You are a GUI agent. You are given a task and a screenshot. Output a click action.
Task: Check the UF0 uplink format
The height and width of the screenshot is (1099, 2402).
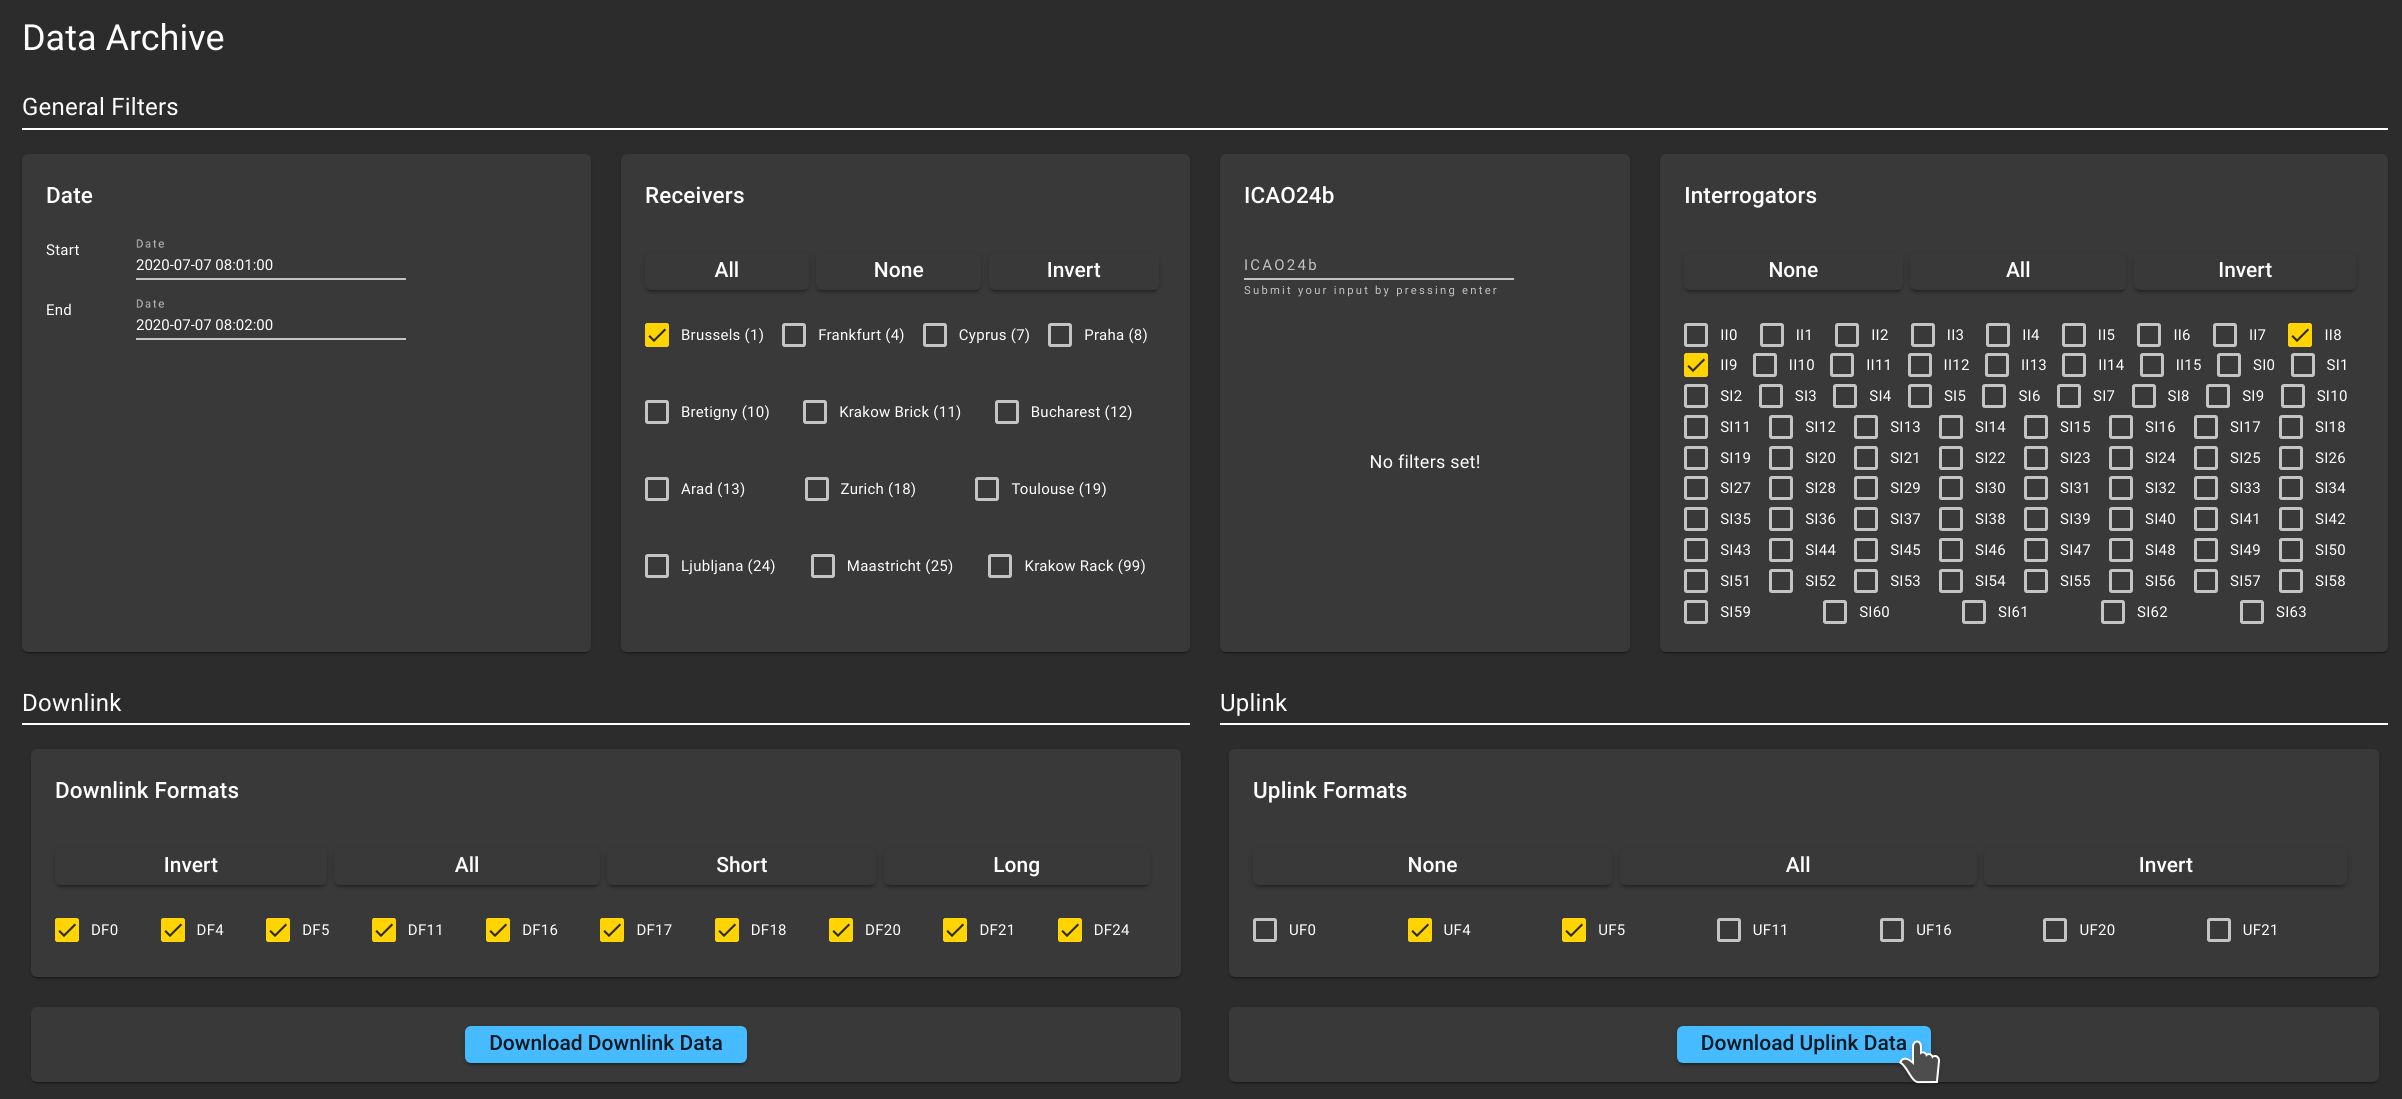pyautogui.click(x=1265, y=930)
